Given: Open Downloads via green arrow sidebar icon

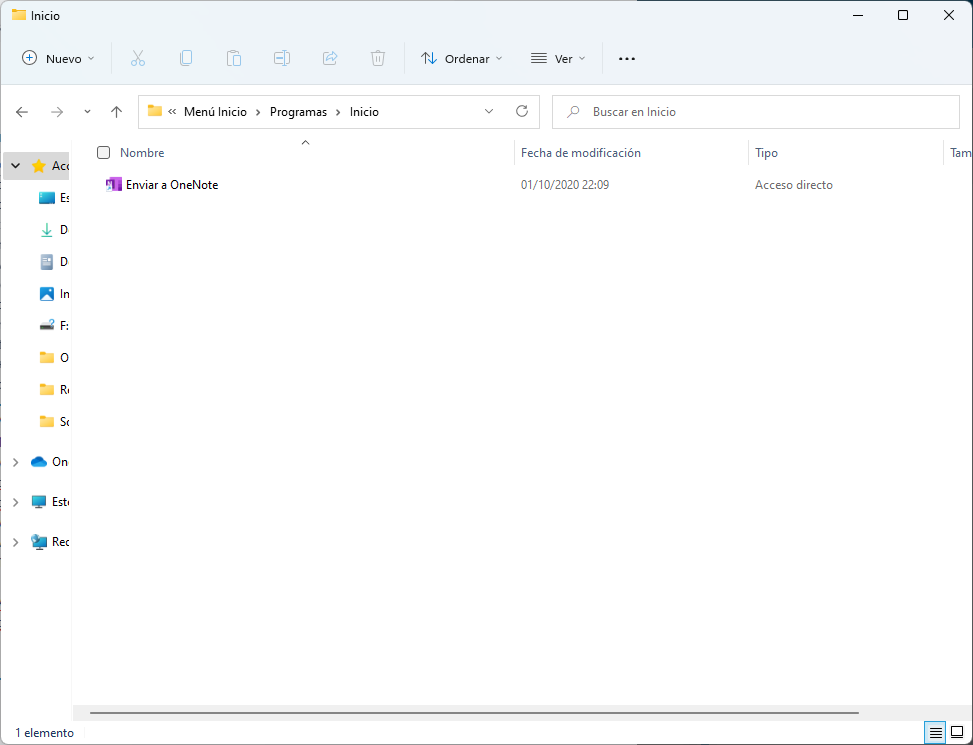Looking at the screenshot, I should point(47,230).
